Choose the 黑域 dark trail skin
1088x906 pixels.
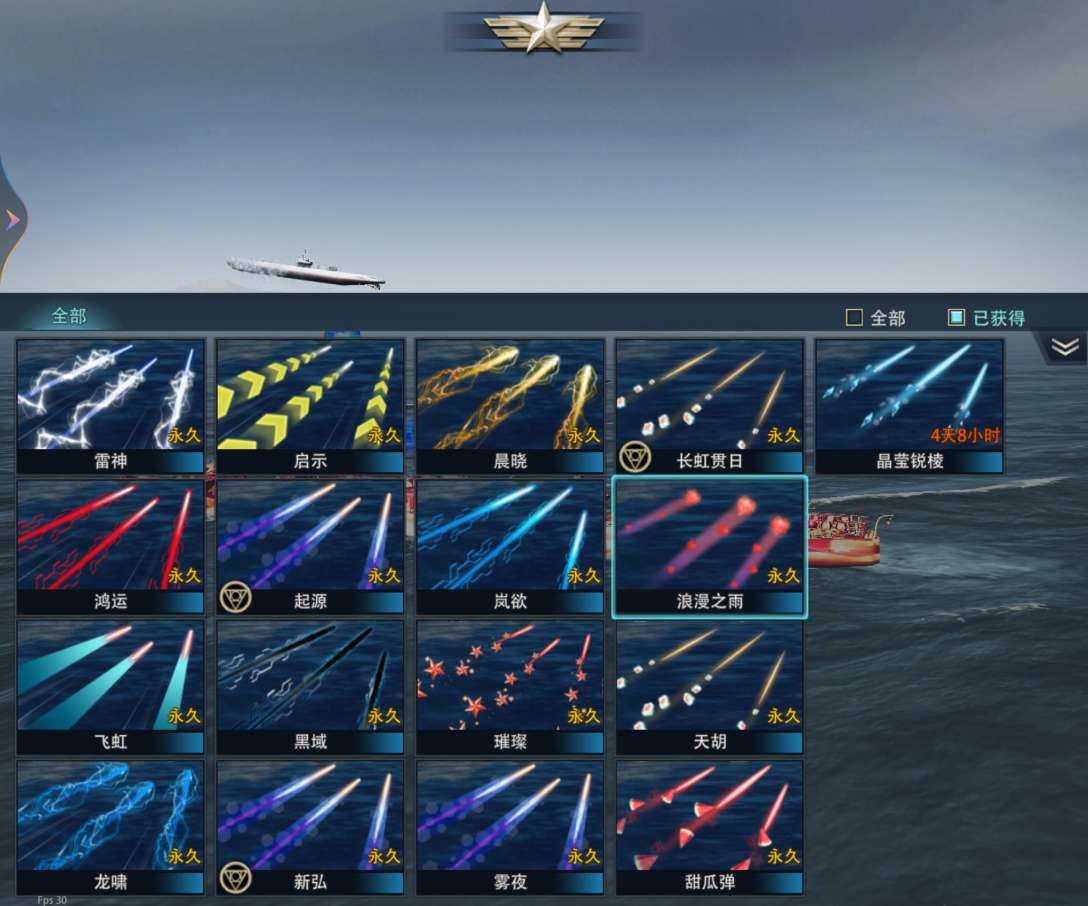pyautogui.click(x=310, y=687)
